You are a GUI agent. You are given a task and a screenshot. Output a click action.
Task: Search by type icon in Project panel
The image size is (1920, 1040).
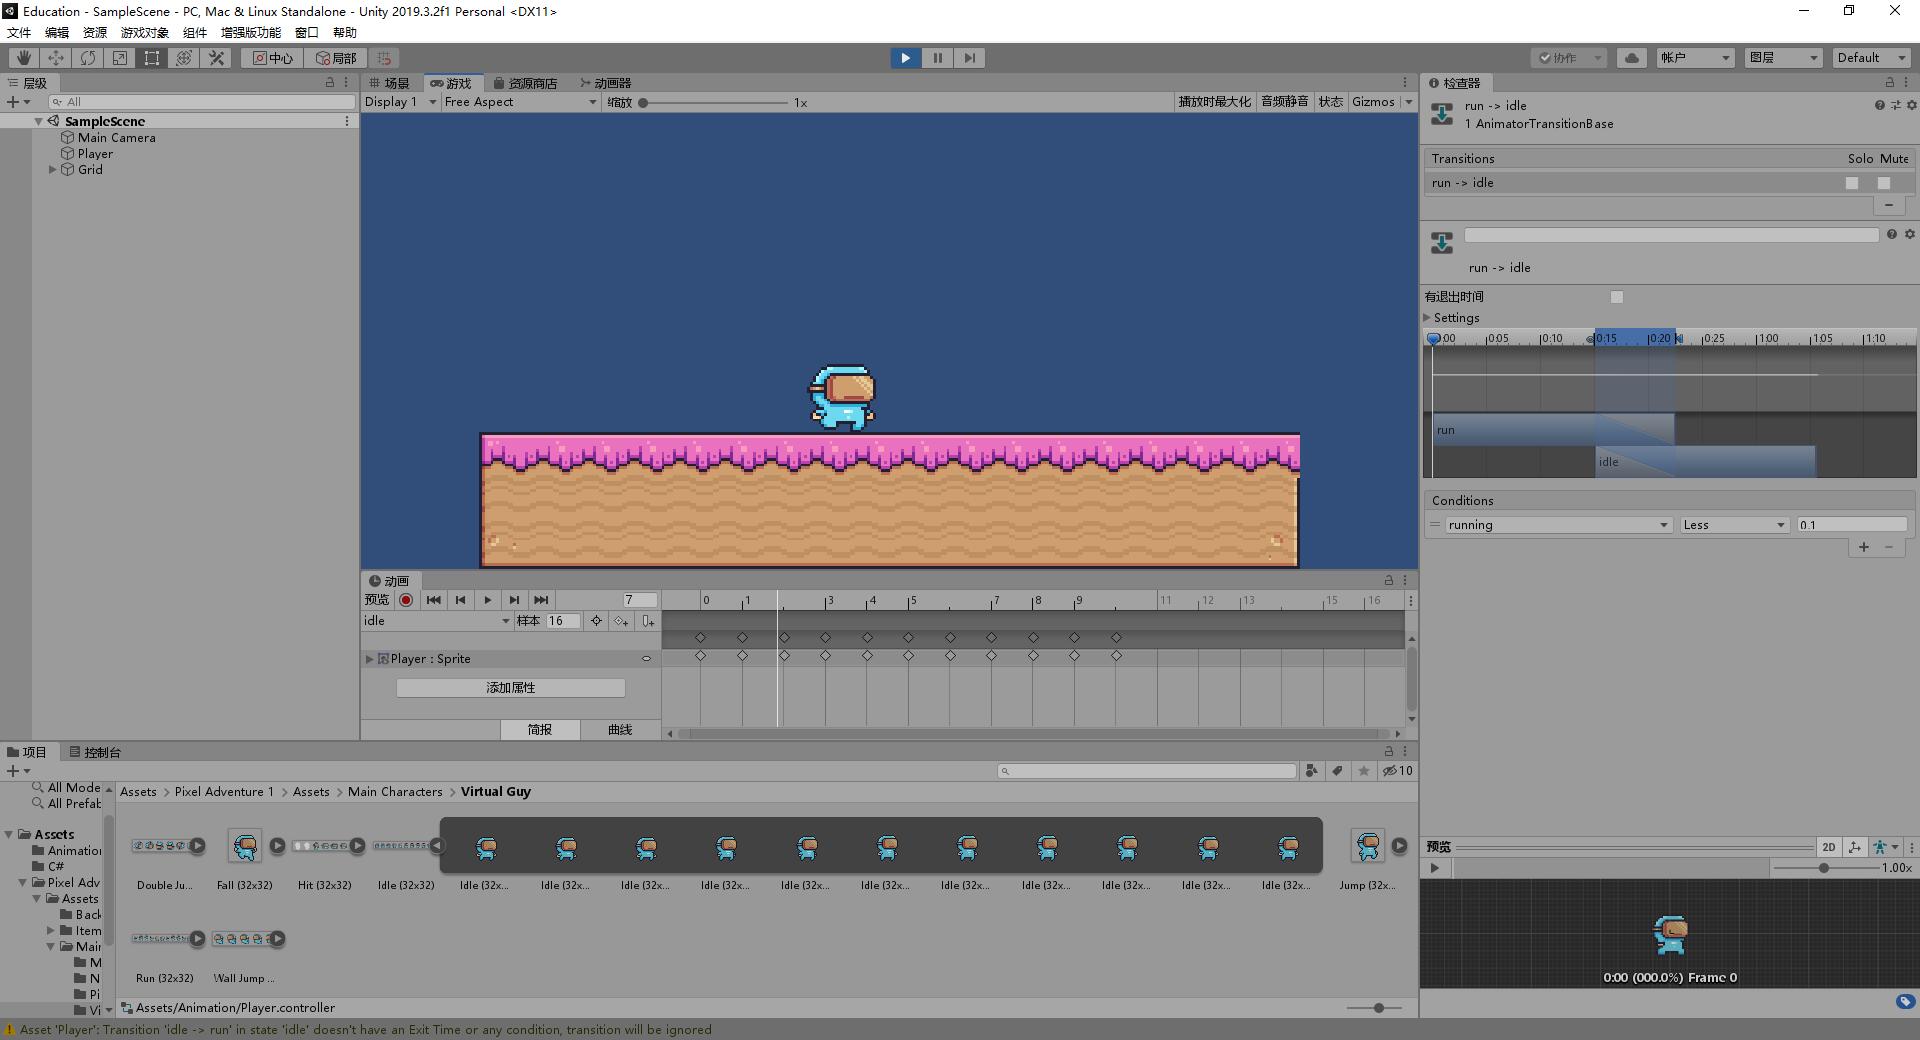[1311, 771]
